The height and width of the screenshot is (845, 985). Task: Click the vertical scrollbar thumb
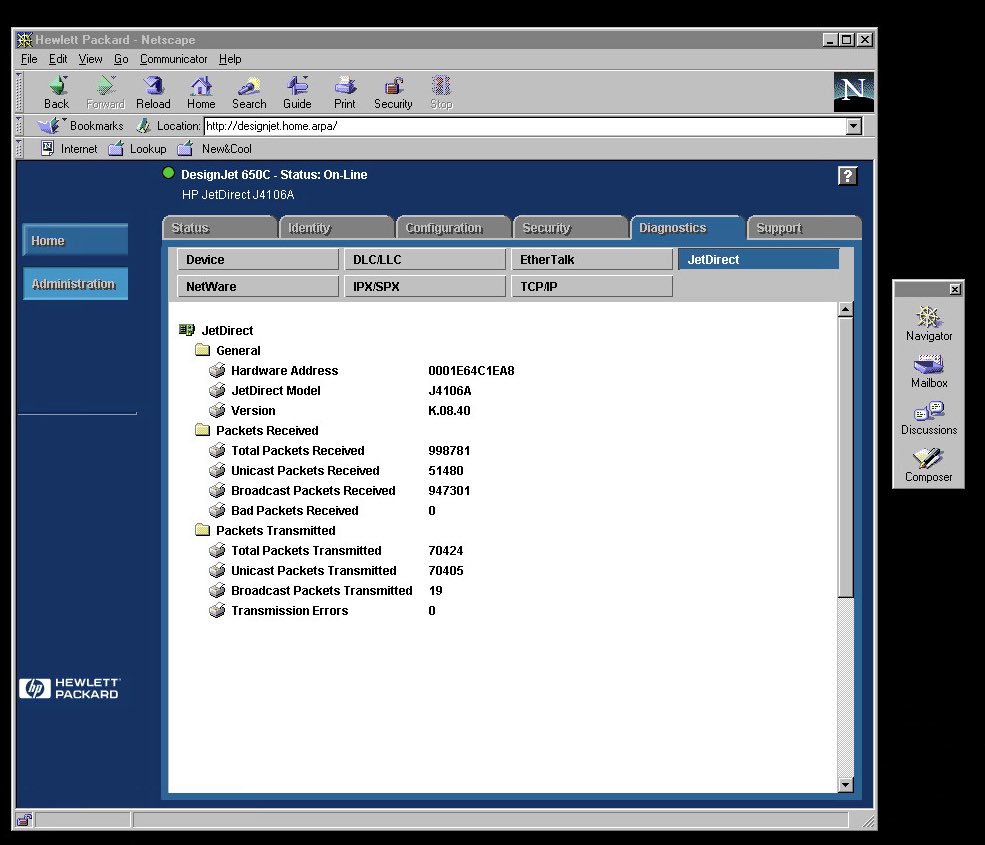click(846, 457)
